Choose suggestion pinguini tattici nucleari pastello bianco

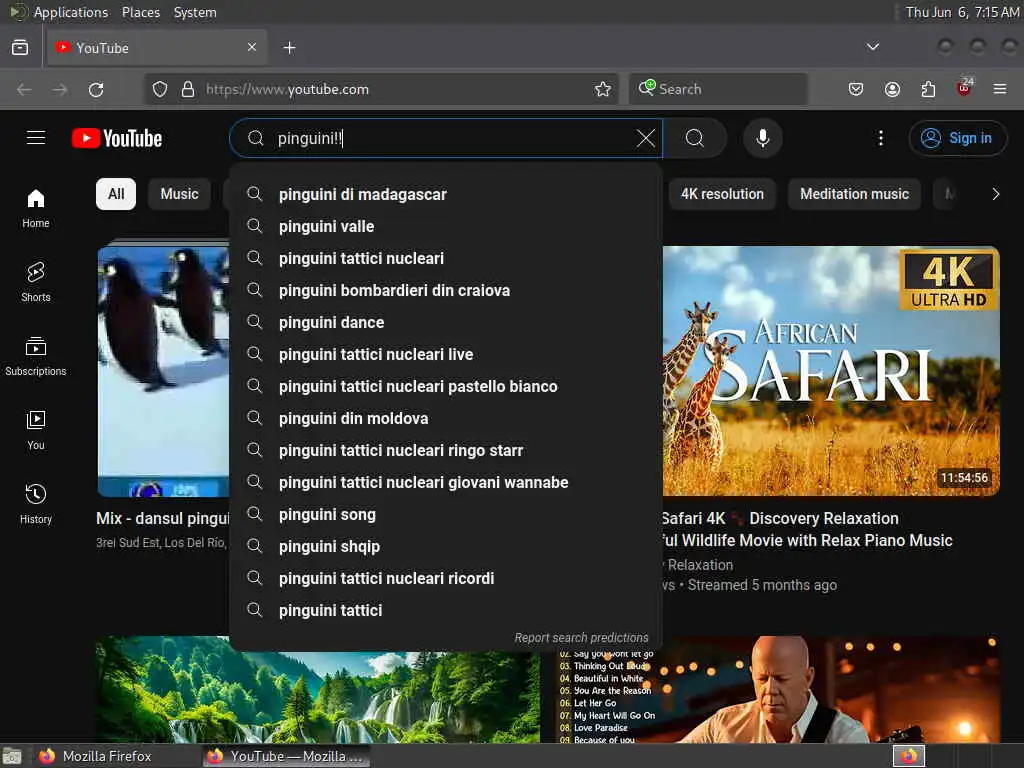pyautogui.click(x=446, y=386)
